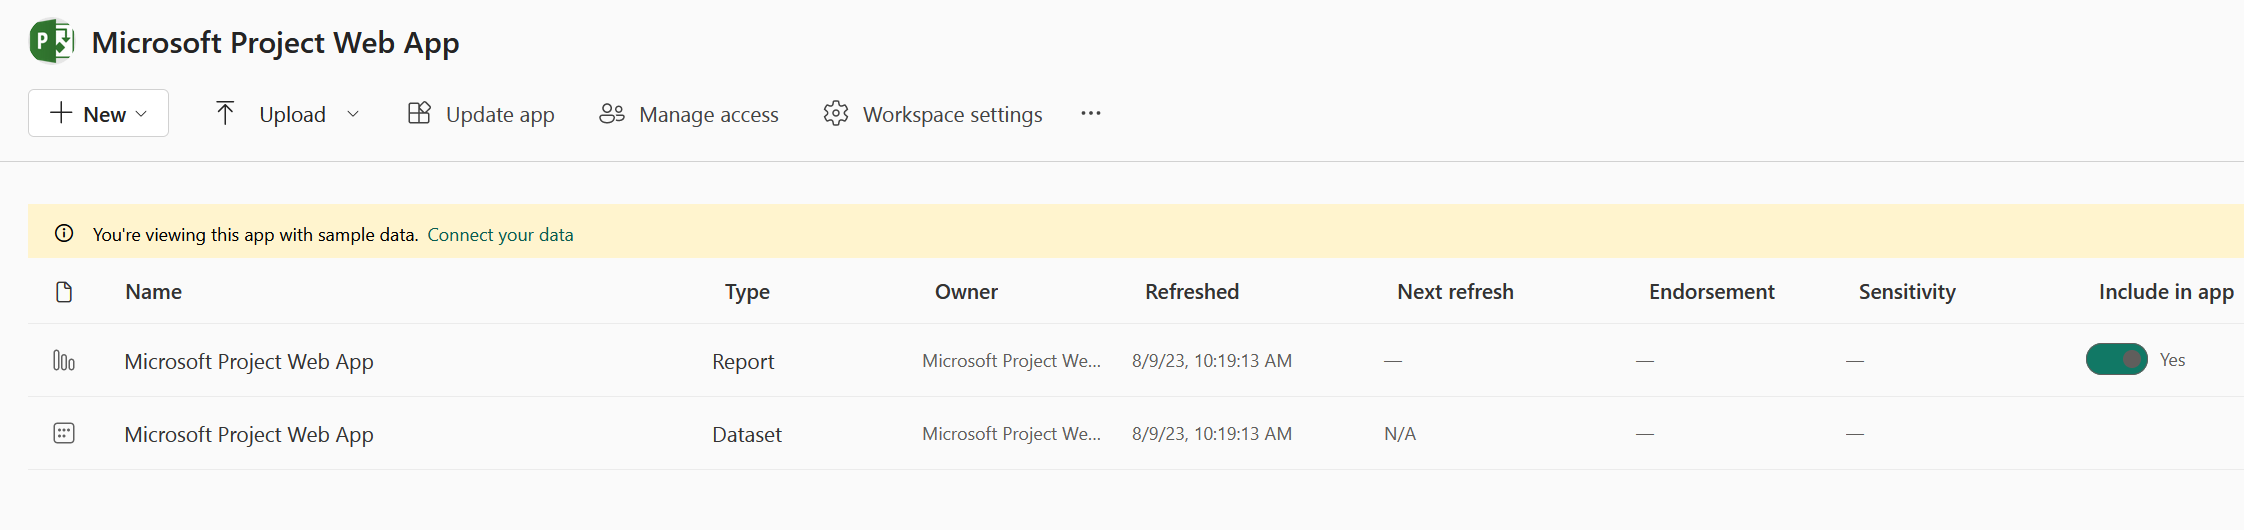Click Include in app column header
This screenshot has height=530, width=2244.
coord(2166,292)
